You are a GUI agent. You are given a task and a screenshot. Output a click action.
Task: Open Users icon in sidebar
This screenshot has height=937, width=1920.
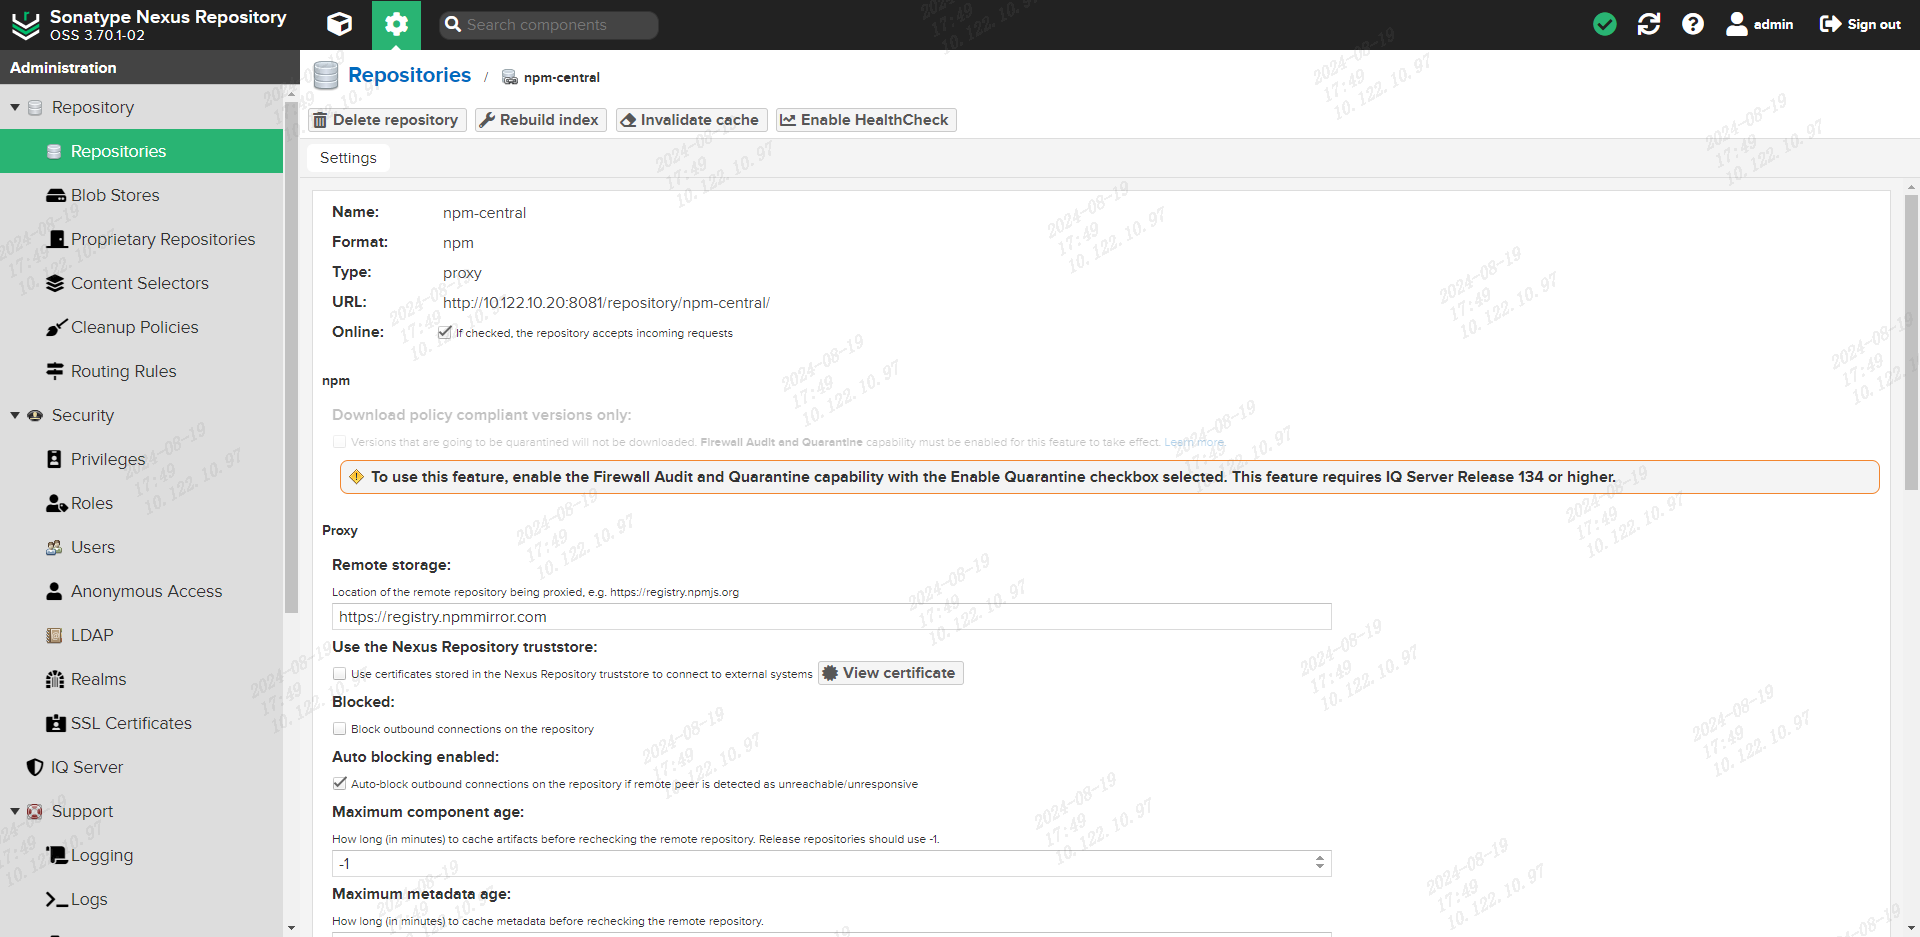click(55, 547)
